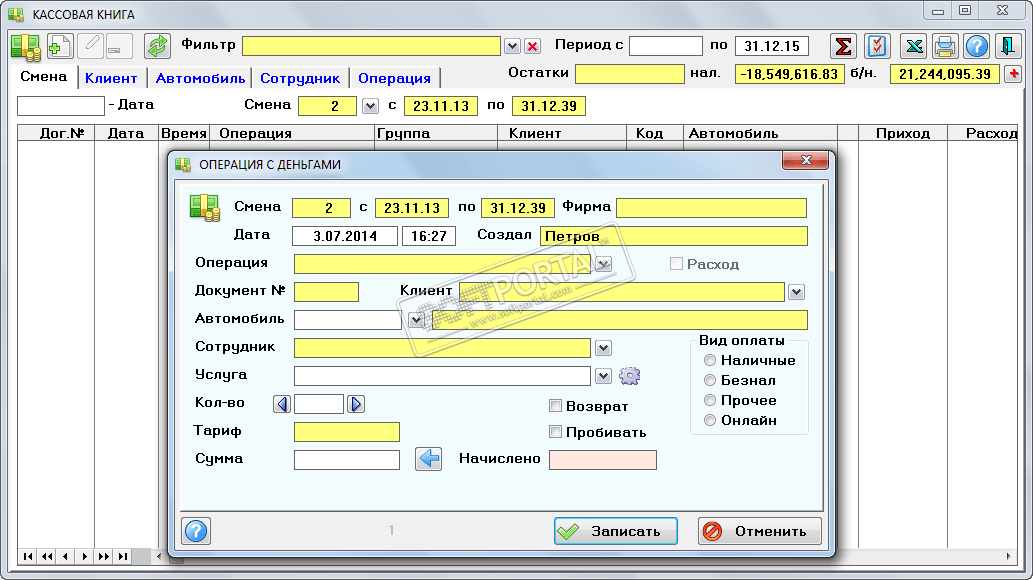Expand the Операция dropdown in dialog
Viewport: 1033px width, 580px height.
[x=603, y=264]
